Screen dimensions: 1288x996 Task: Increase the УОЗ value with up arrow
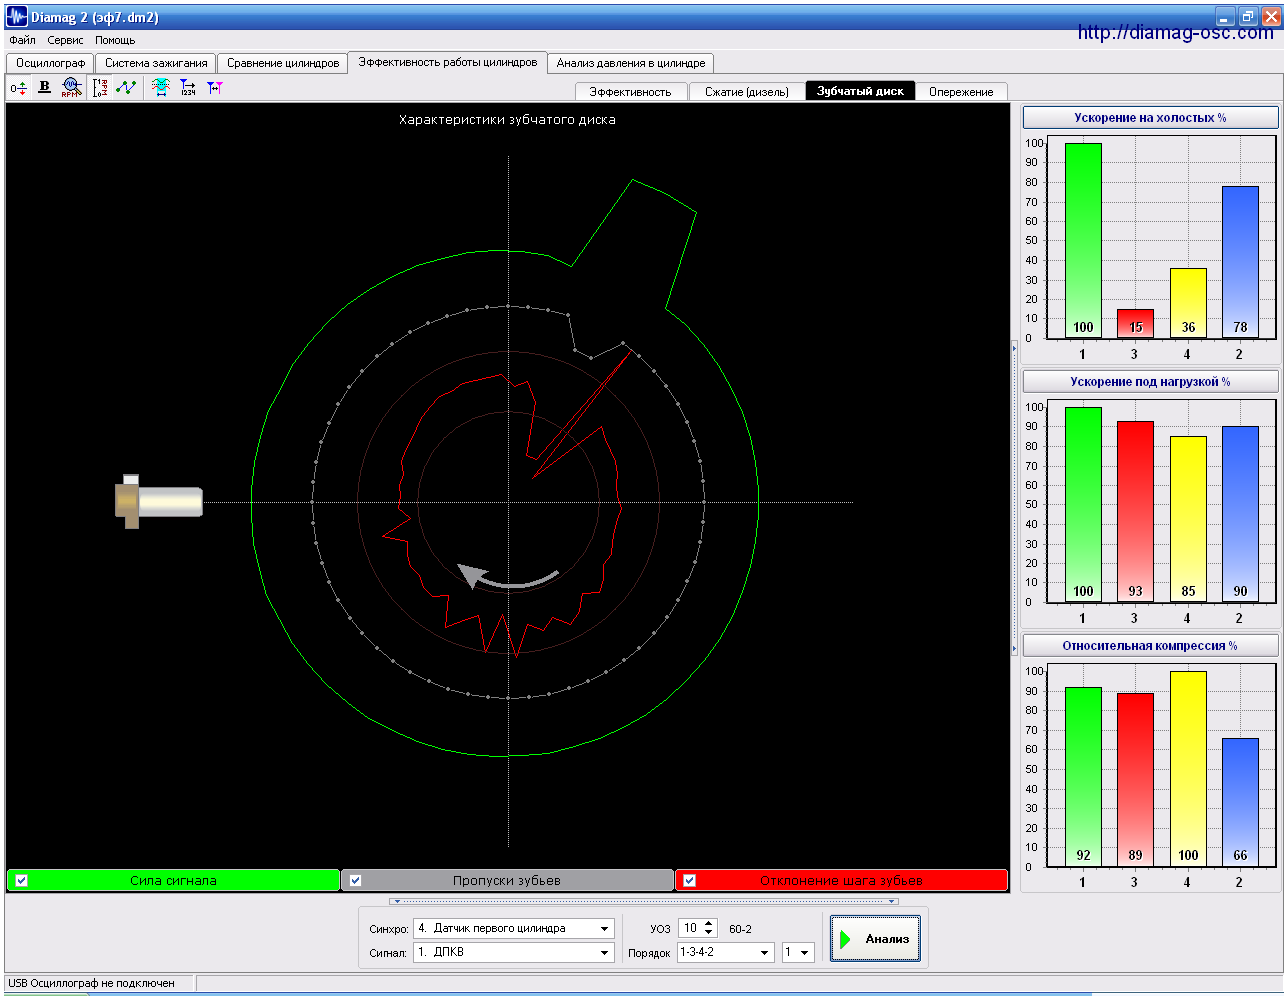710,924
